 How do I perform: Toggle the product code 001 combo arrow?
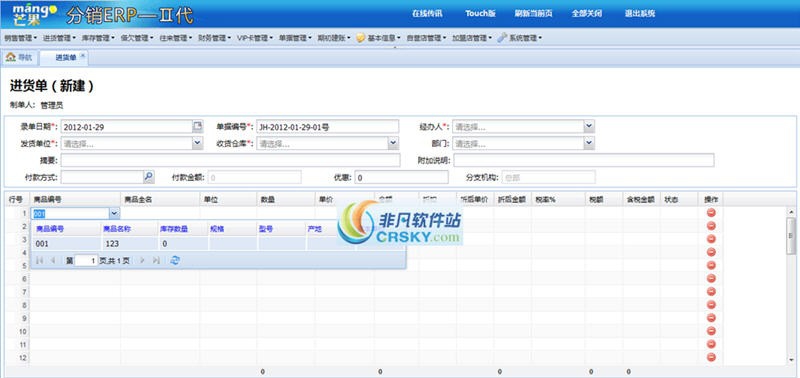click(114, 213)
